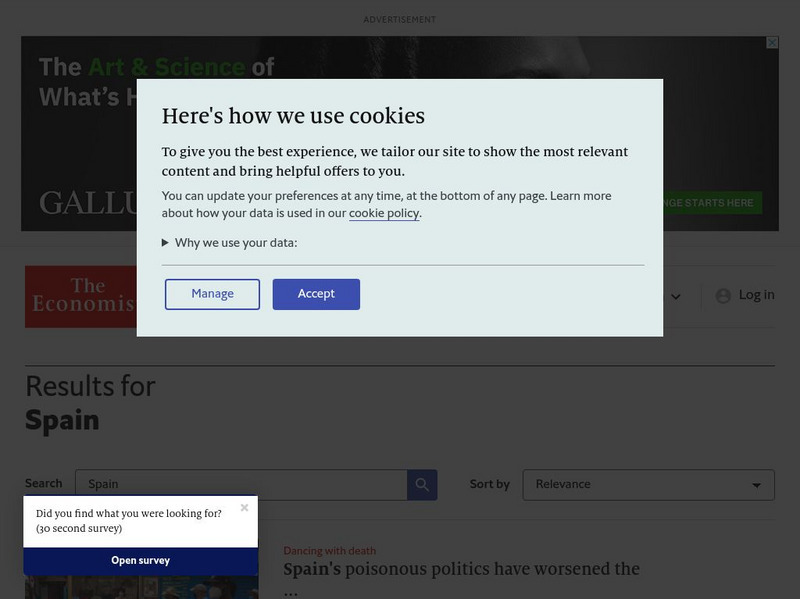The width and height of the screenshot is (800, 599).
Task: Open the Sort by Relevance dropdown
Action: (648, 485)
